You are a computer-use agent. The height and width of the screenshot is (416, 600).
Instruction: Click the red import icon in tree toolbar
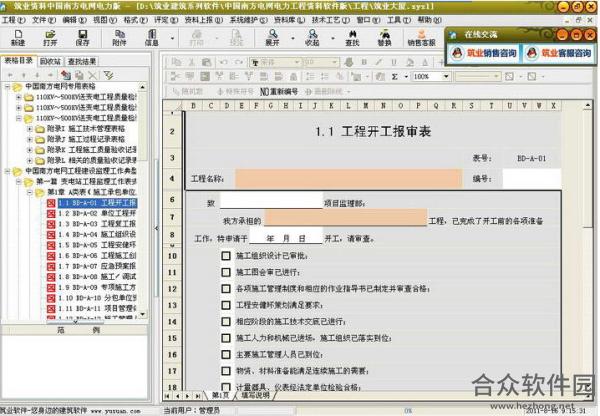click(65, 75)
